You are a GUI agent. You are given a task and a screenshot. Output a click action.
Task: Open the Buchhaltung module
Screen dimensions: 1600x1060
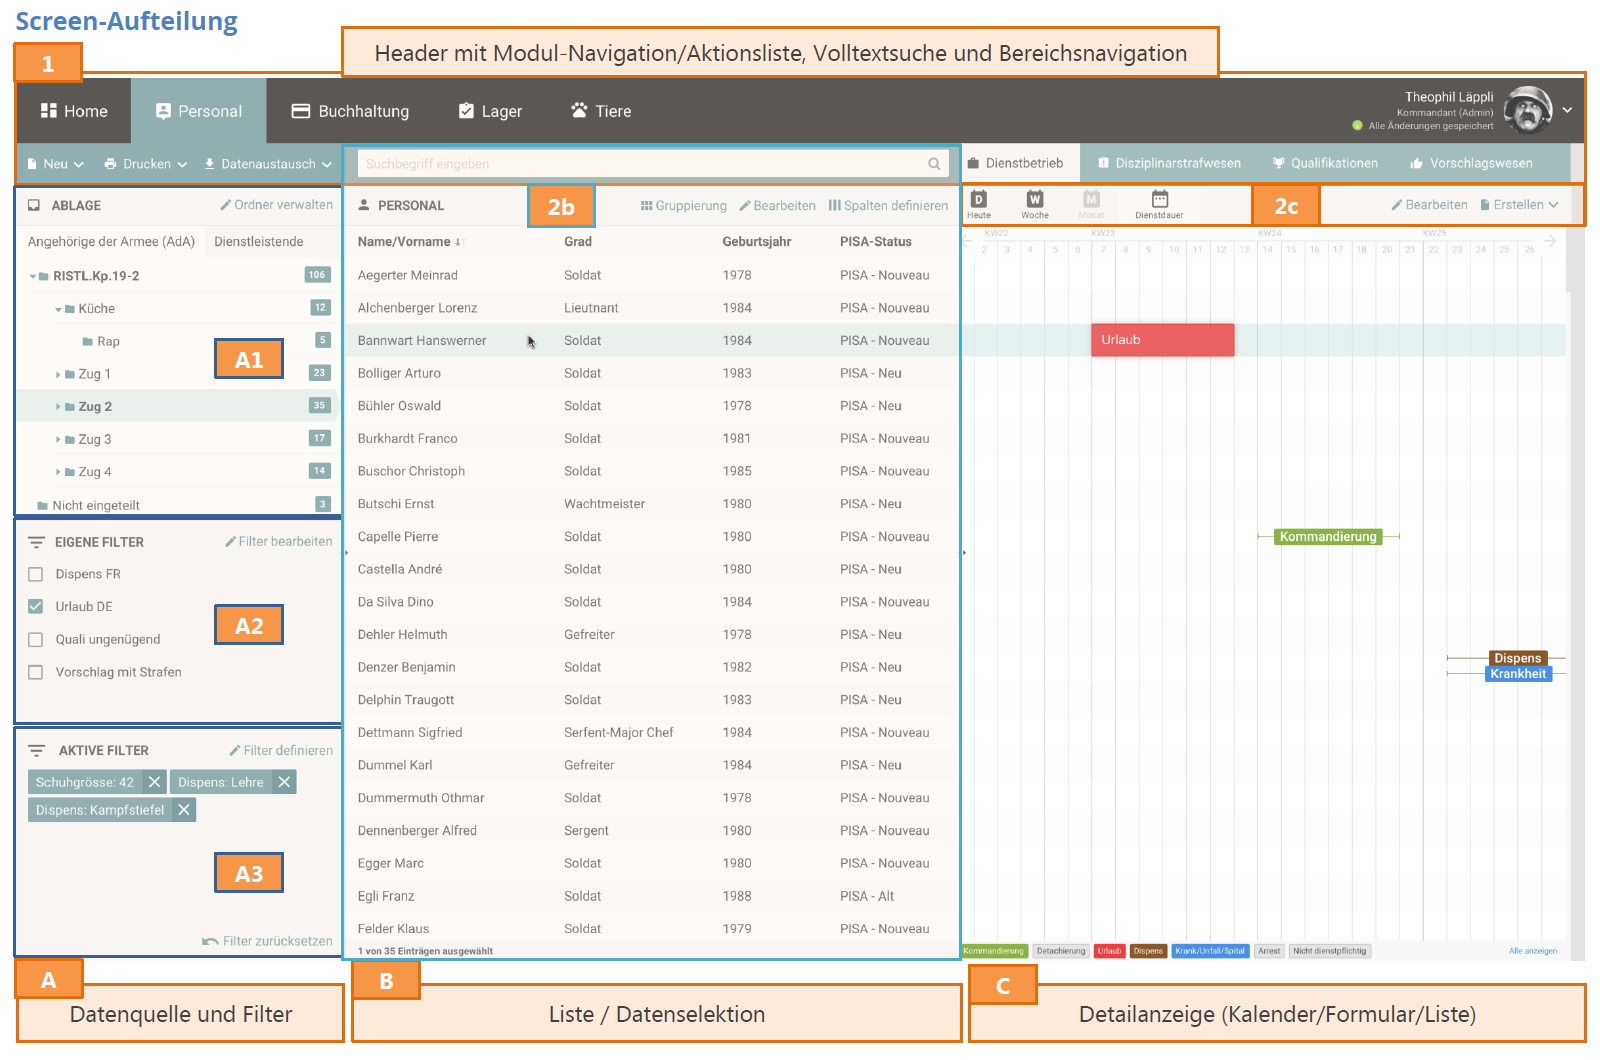[x=350, y=111]
